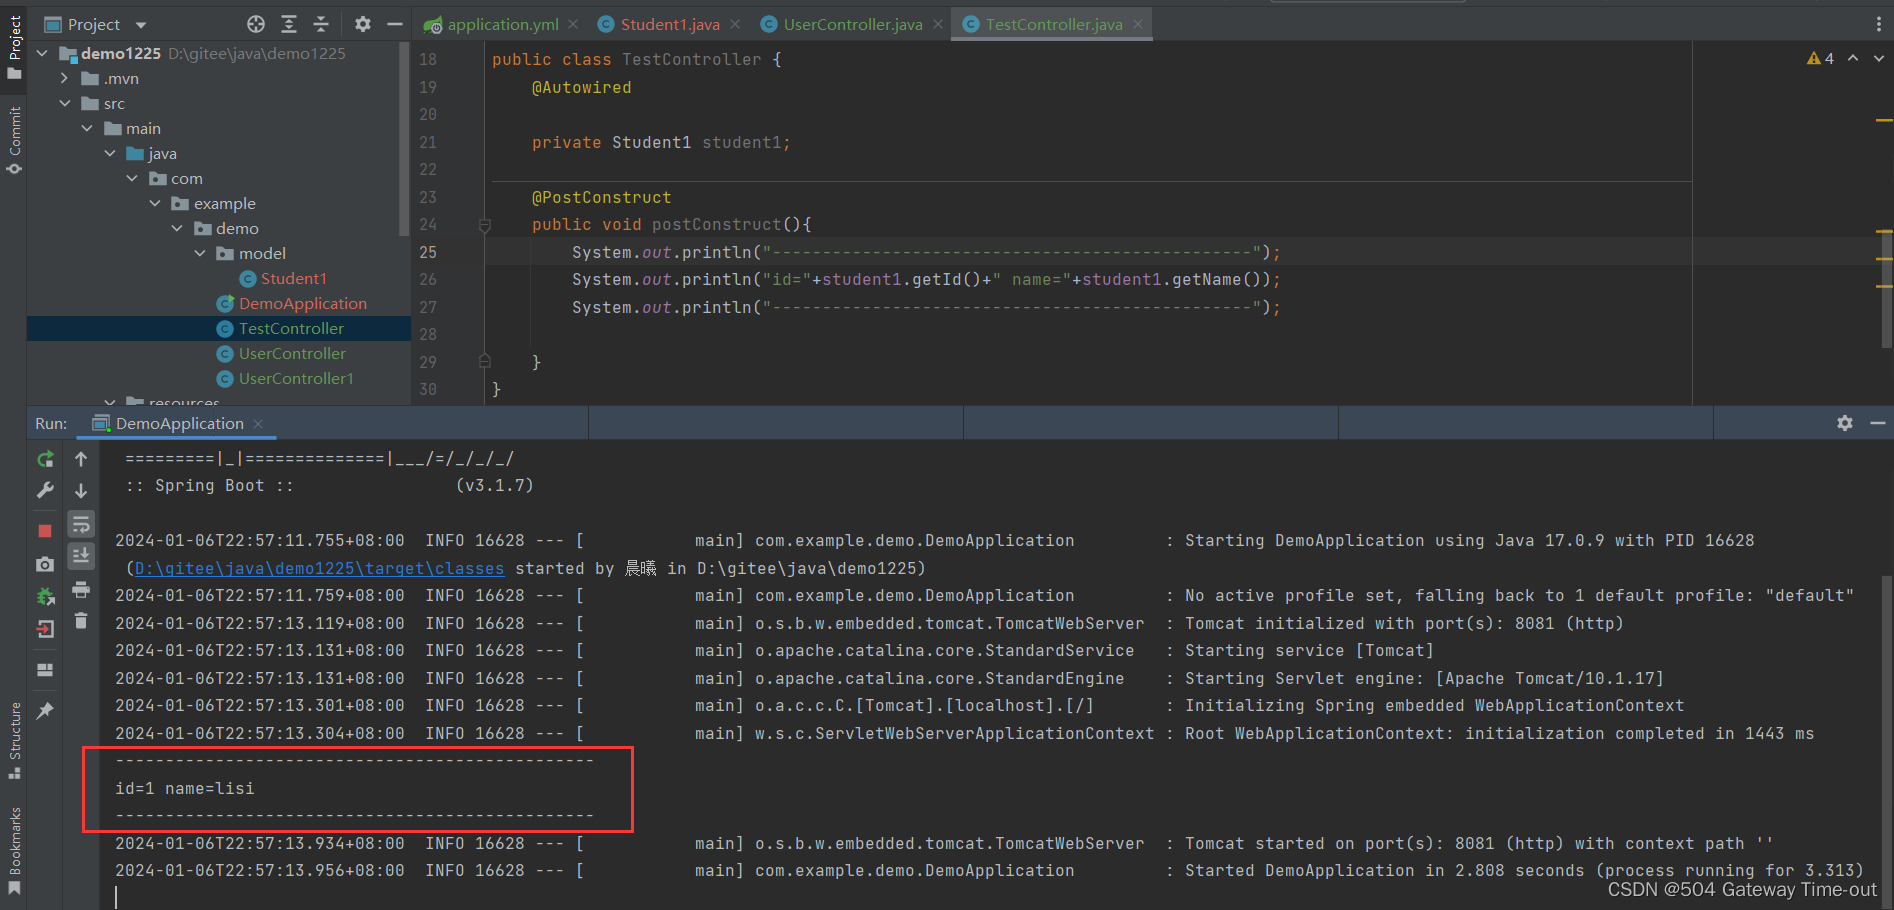Viewport: 1894px width, 910px height.
Task: Collapse the main folder
Action: [87, 128]
